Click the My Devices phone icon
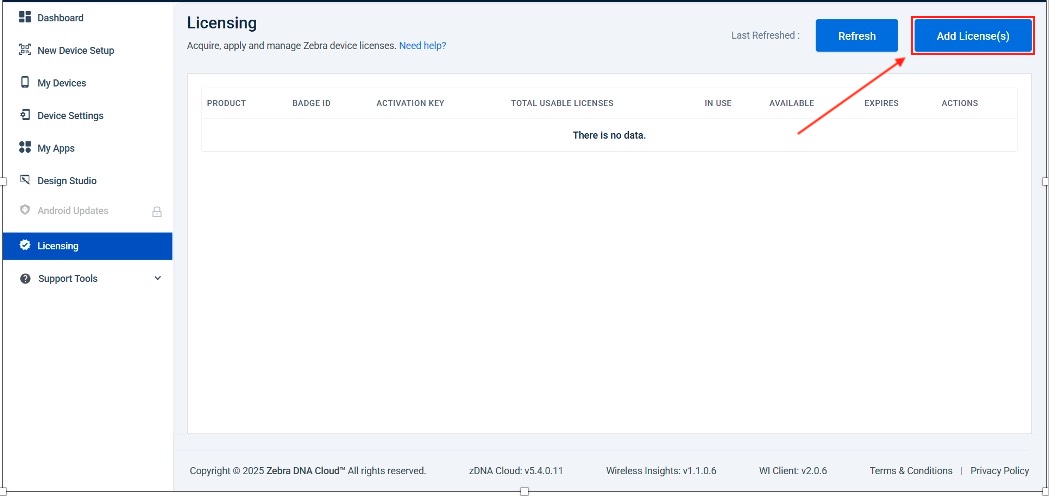 coord(25,83)
